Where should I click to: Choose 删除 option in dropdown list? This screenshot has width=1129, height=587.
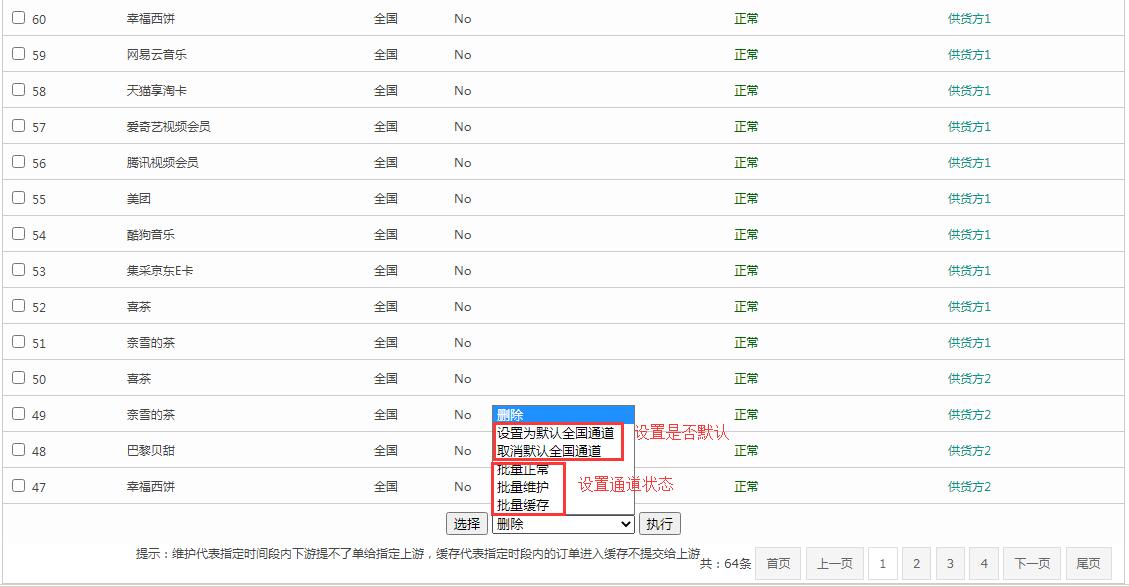563,415
